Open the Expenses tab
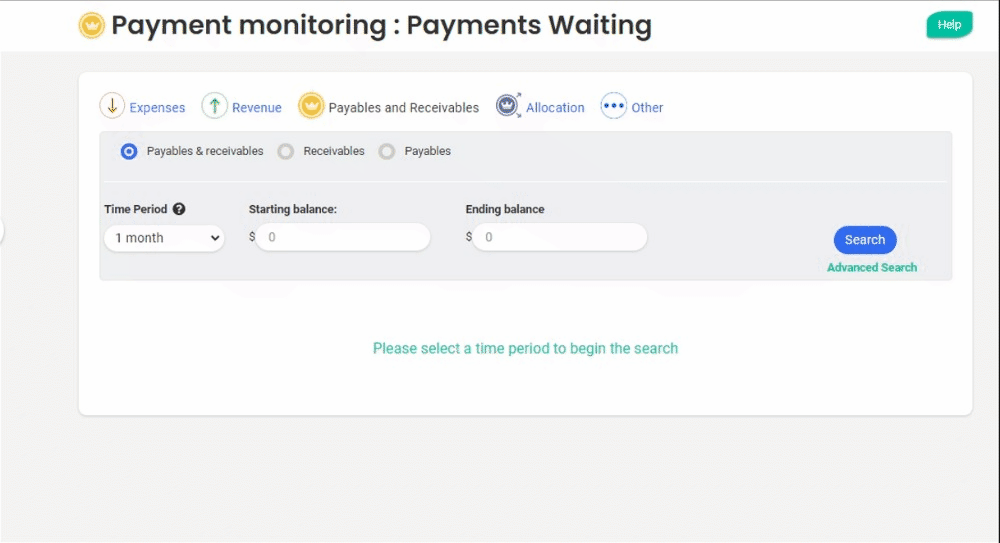 click(157, 108)
